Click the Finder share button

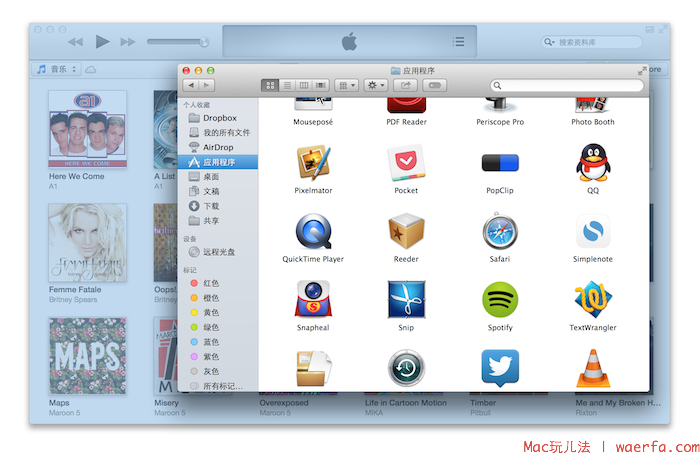tap(405, 85)
